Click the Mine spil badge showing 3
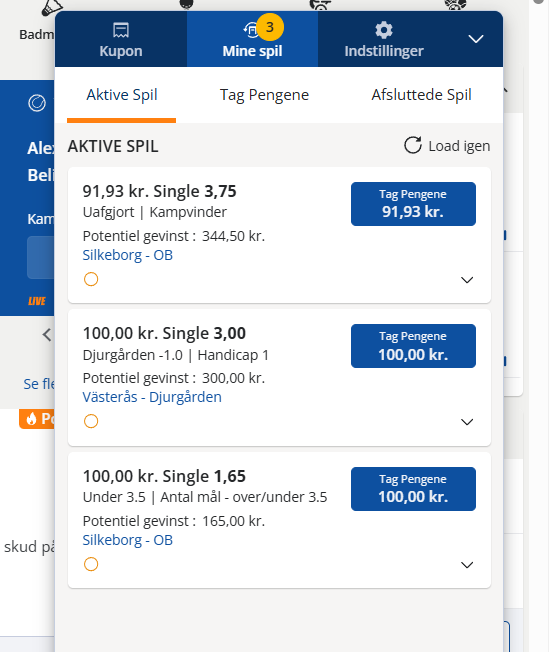Screen dimensions: 552x652 pos(270,27)
